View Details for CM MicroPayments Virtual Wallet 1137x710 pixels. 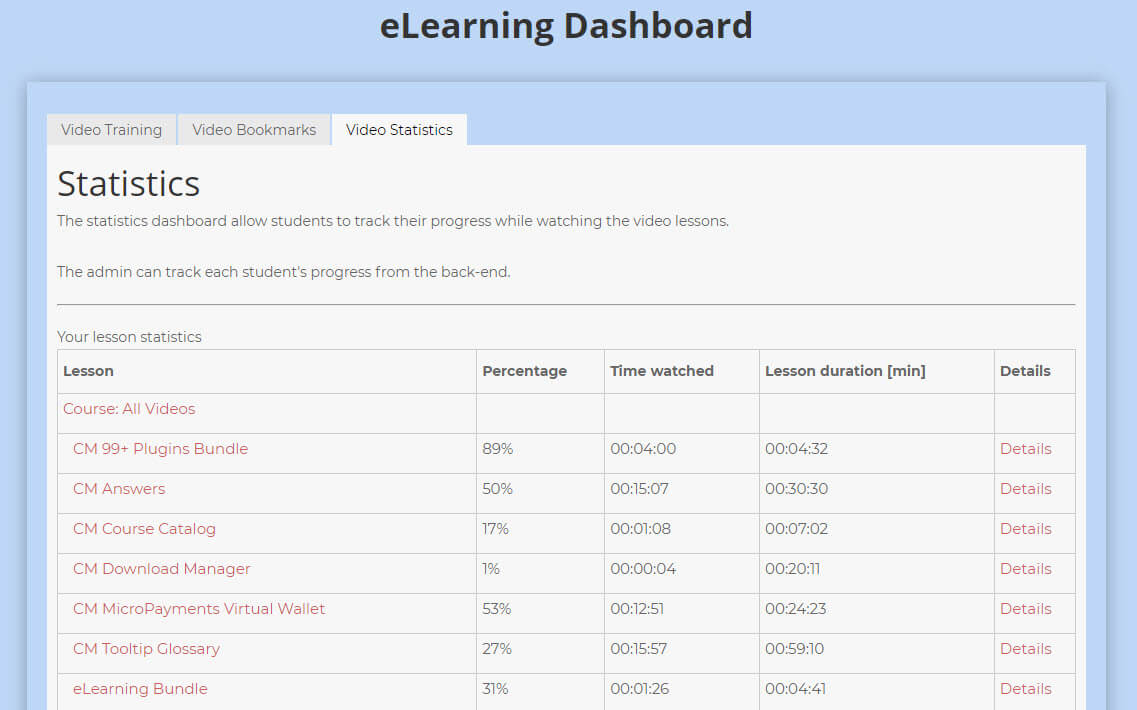pos(1026,609)
